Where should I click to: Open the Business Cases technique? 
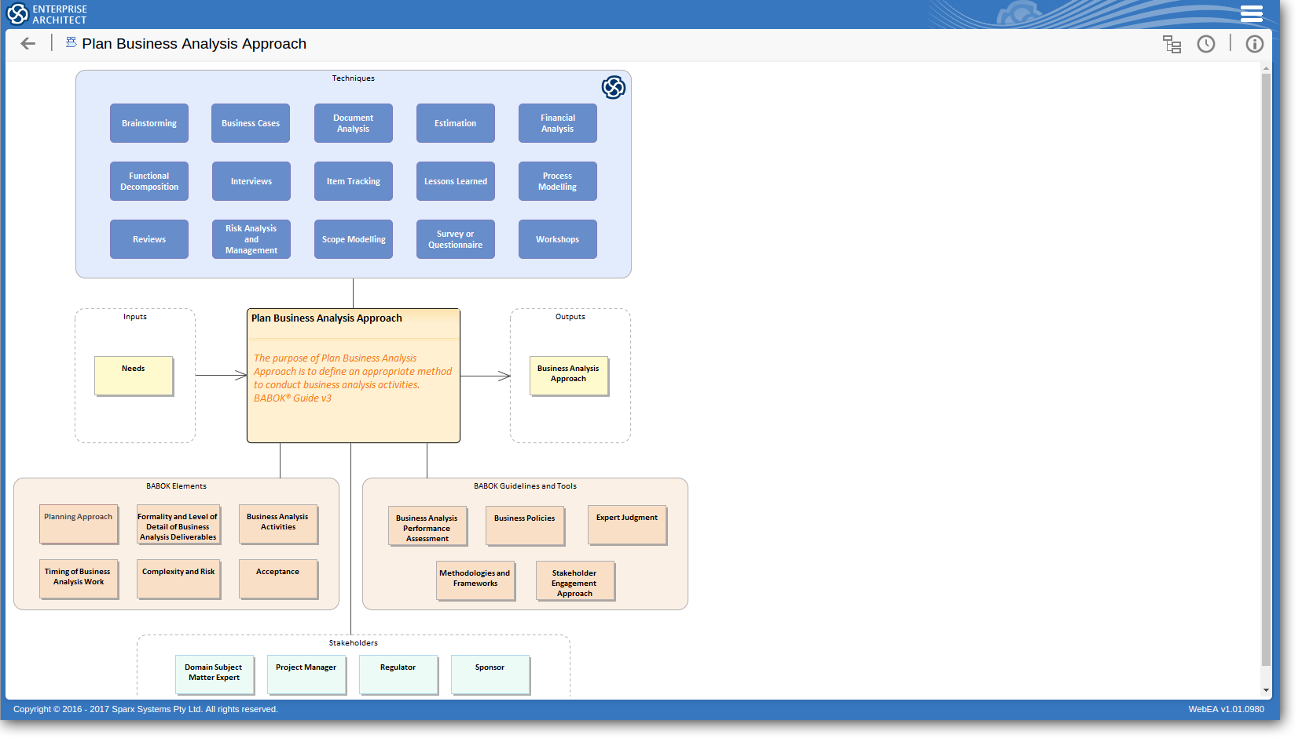(x=251, y=123)
